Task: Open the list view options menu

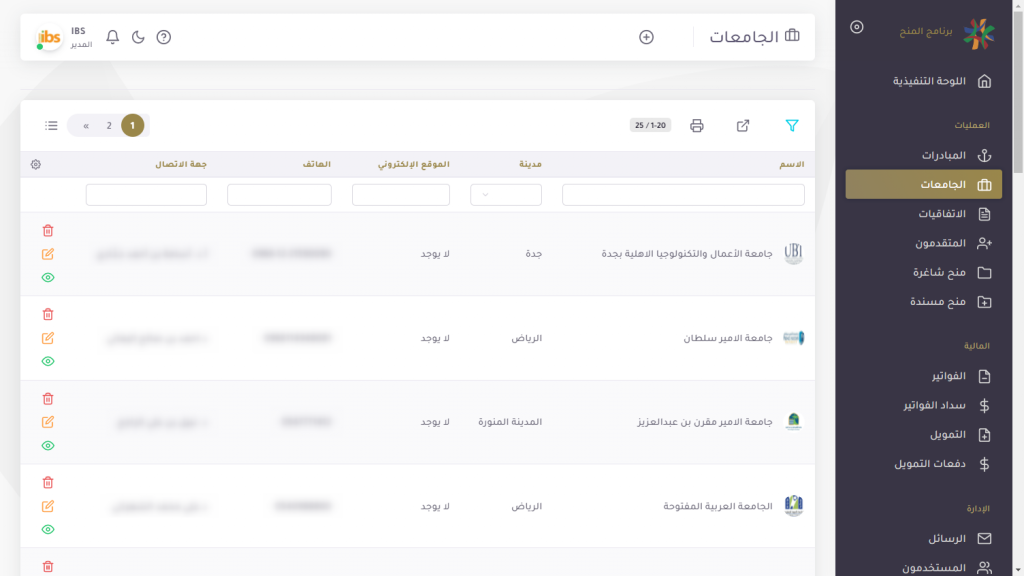Action: (51, 126)
